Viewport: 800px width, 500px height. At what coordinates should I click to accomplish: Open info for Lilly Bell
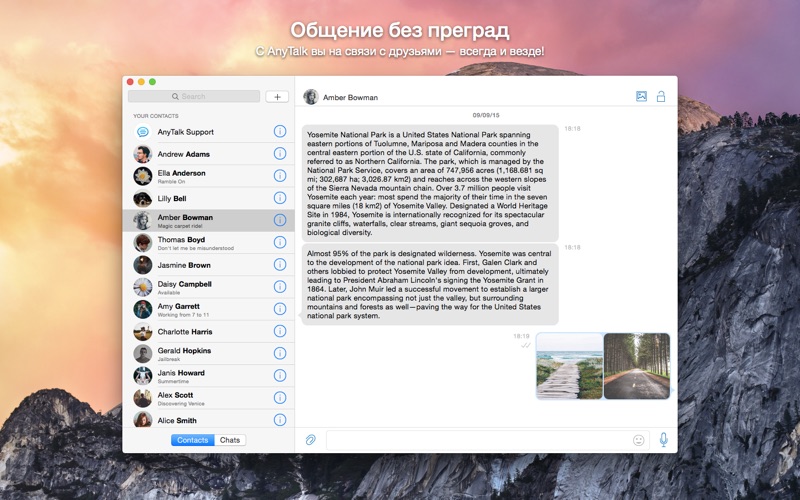point(280,197)
